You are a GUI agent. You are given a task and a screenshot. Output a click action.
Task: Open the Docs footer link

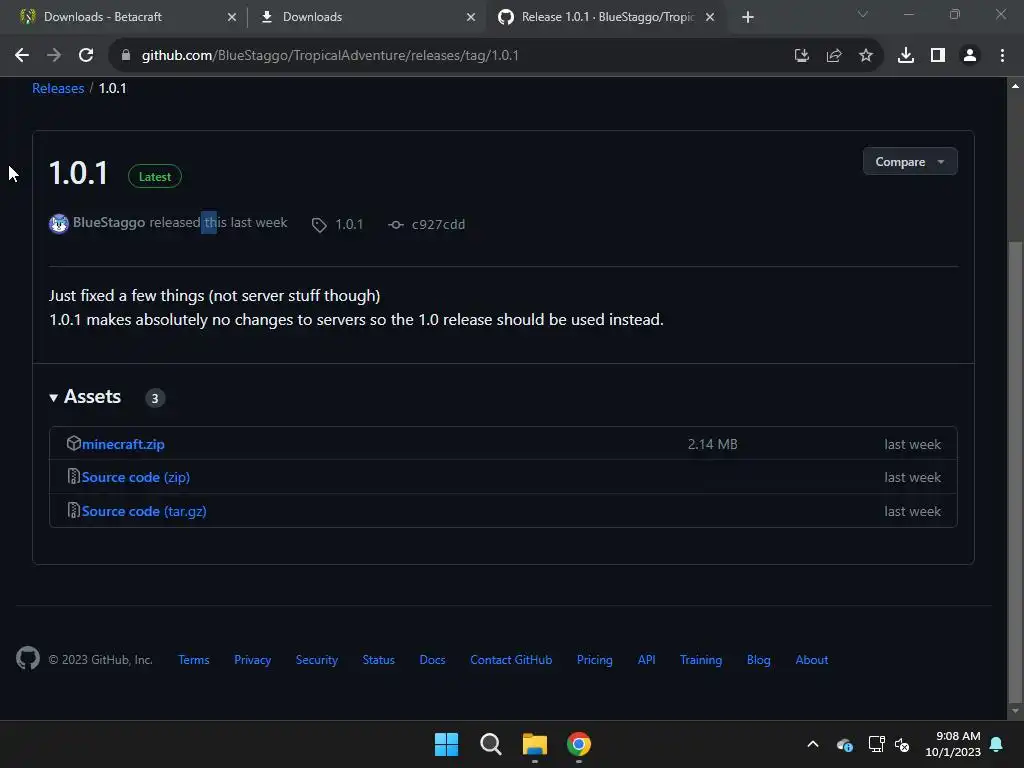[432, 660]
